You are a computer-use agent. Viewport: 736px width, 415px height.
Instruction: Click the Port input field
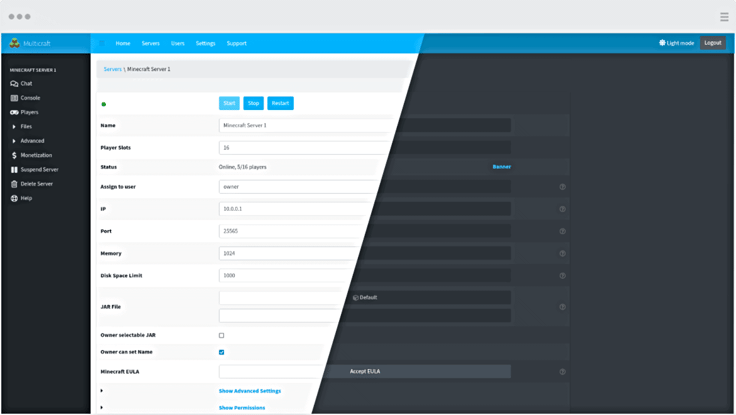(x=365, y=231)
